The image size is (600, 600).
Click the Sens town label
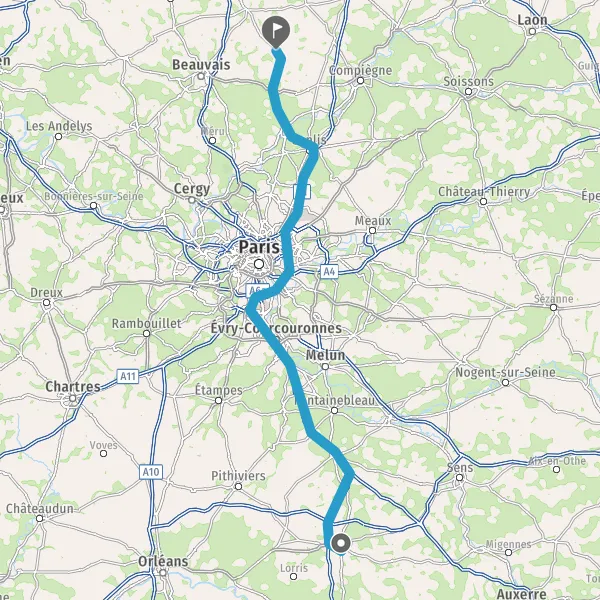460,468
